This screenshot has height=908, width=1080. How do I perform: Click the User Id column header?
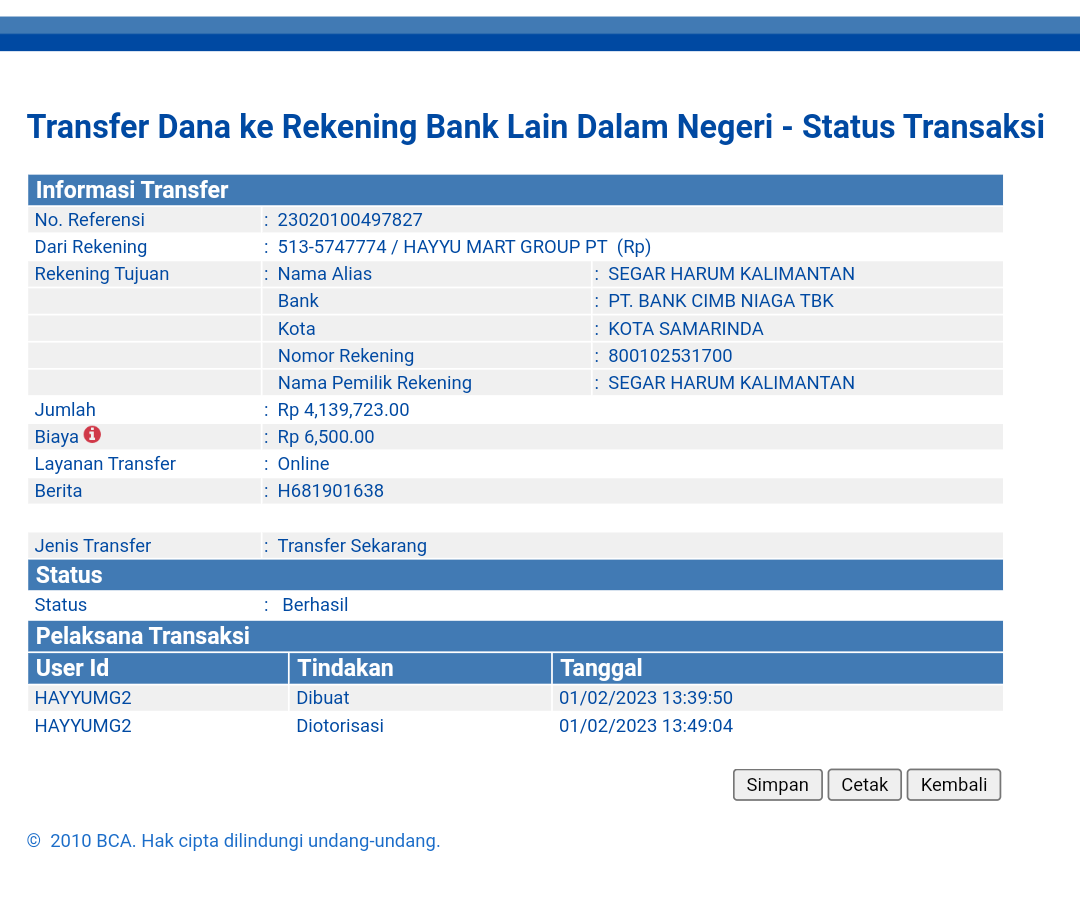tap(72, 668)
